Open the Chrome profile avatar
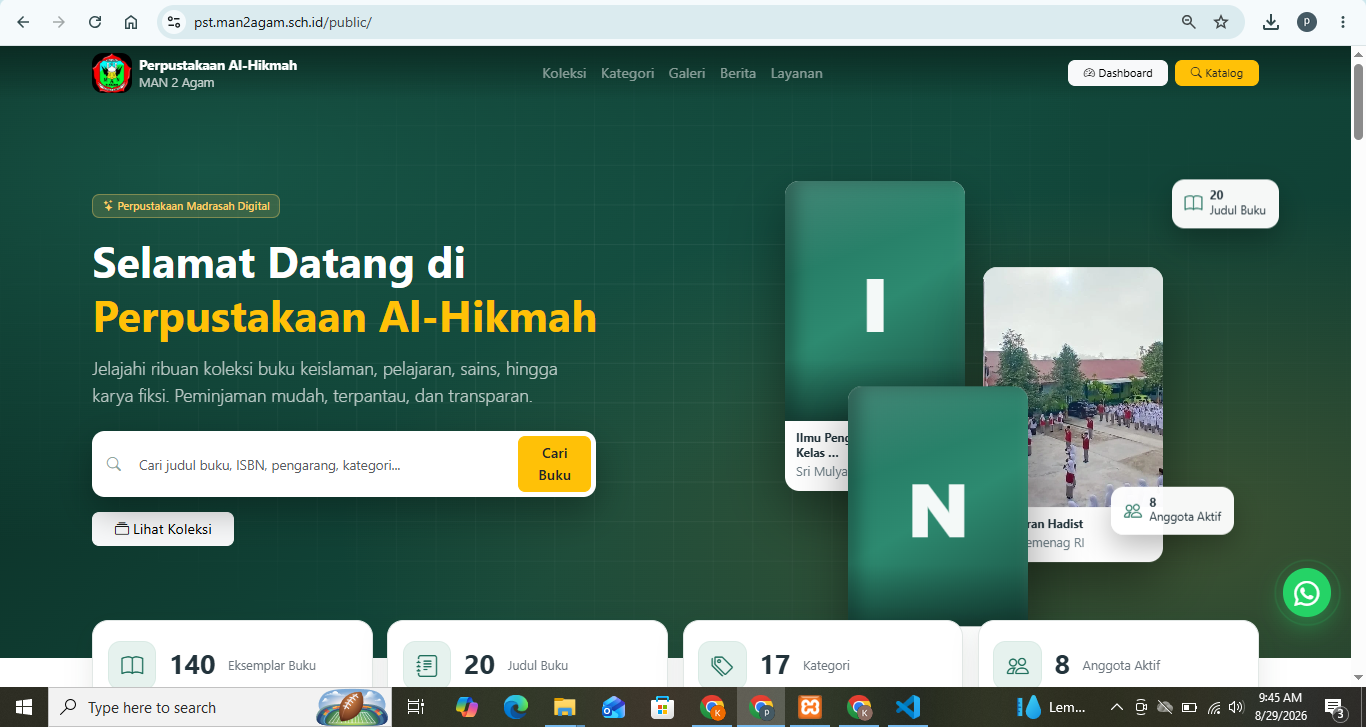This screenshot has width=1366, height=727. (1307, 22)
